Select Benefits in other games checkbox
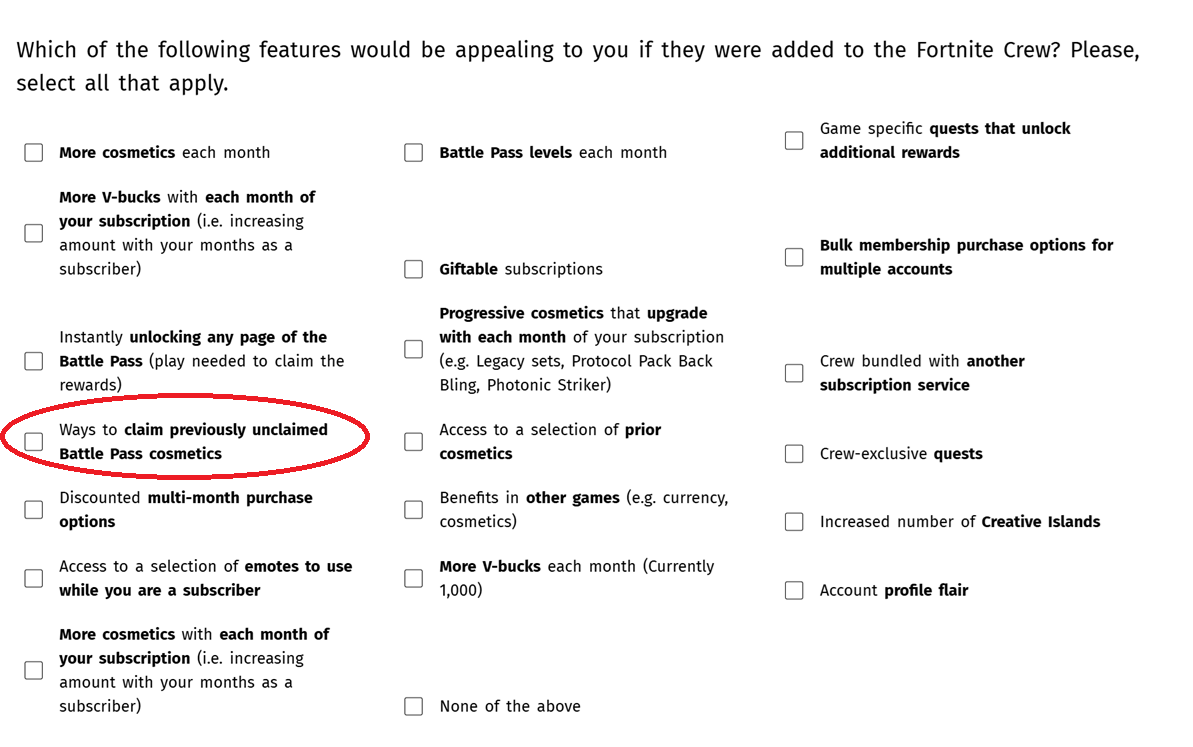Image resolution: width=1193 pixels, height=747 pixels. (413, 509)
